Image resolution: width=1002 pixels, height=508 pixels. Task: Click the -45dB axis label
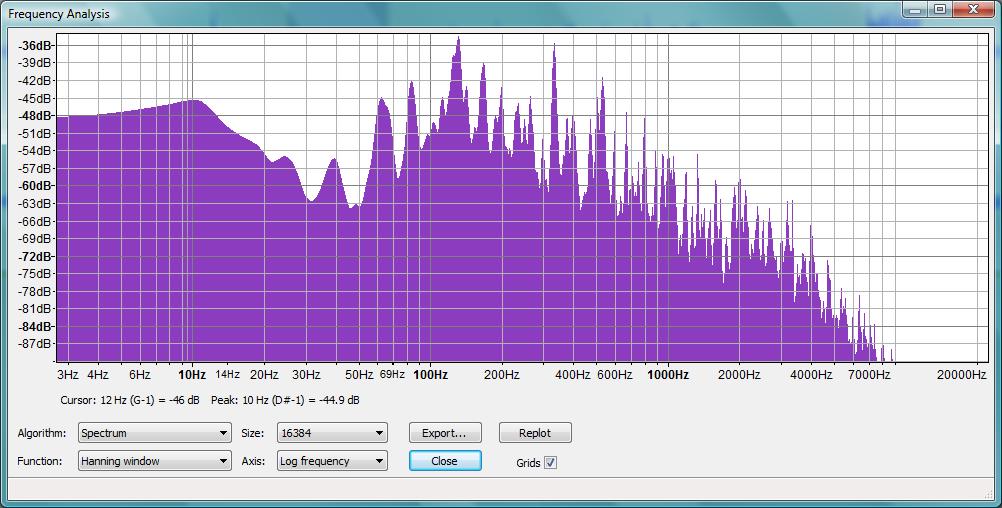[x=36, y=98]
